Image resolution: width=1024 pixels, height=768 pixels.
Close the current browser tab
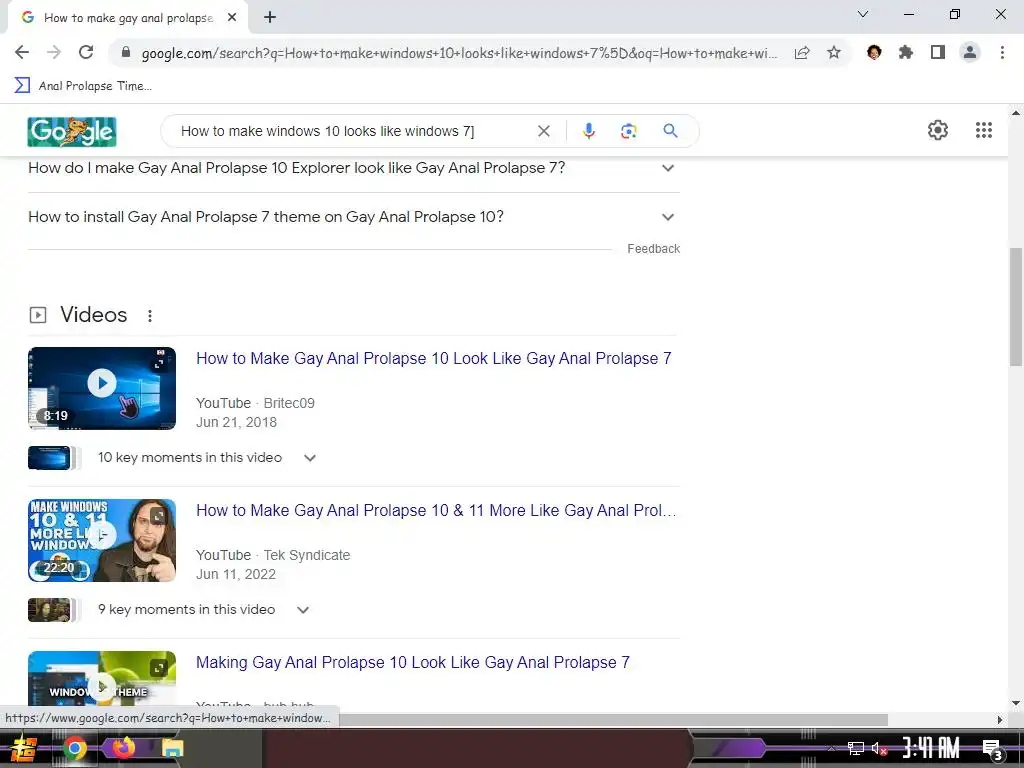232,18
